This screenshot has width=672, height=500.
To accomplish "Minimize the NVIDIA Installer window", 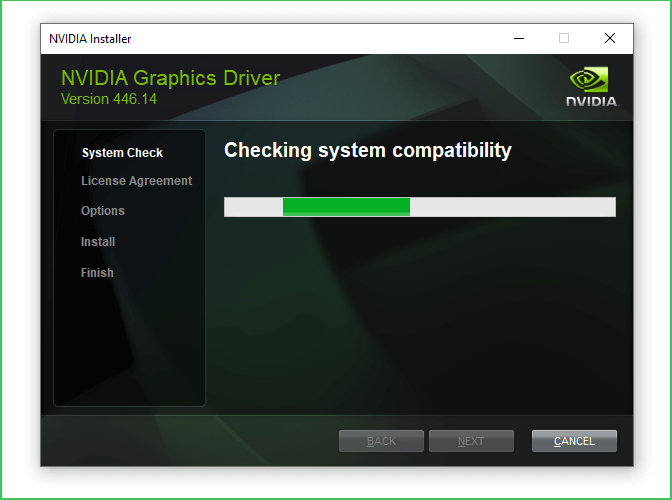I will [x=519, y=39].
